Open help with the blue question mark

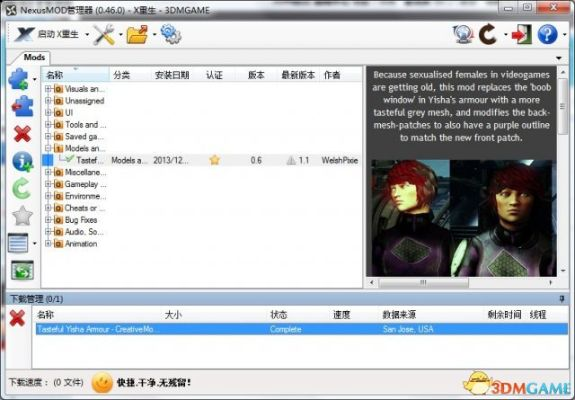pyautogui.click(x=547, y=34)
